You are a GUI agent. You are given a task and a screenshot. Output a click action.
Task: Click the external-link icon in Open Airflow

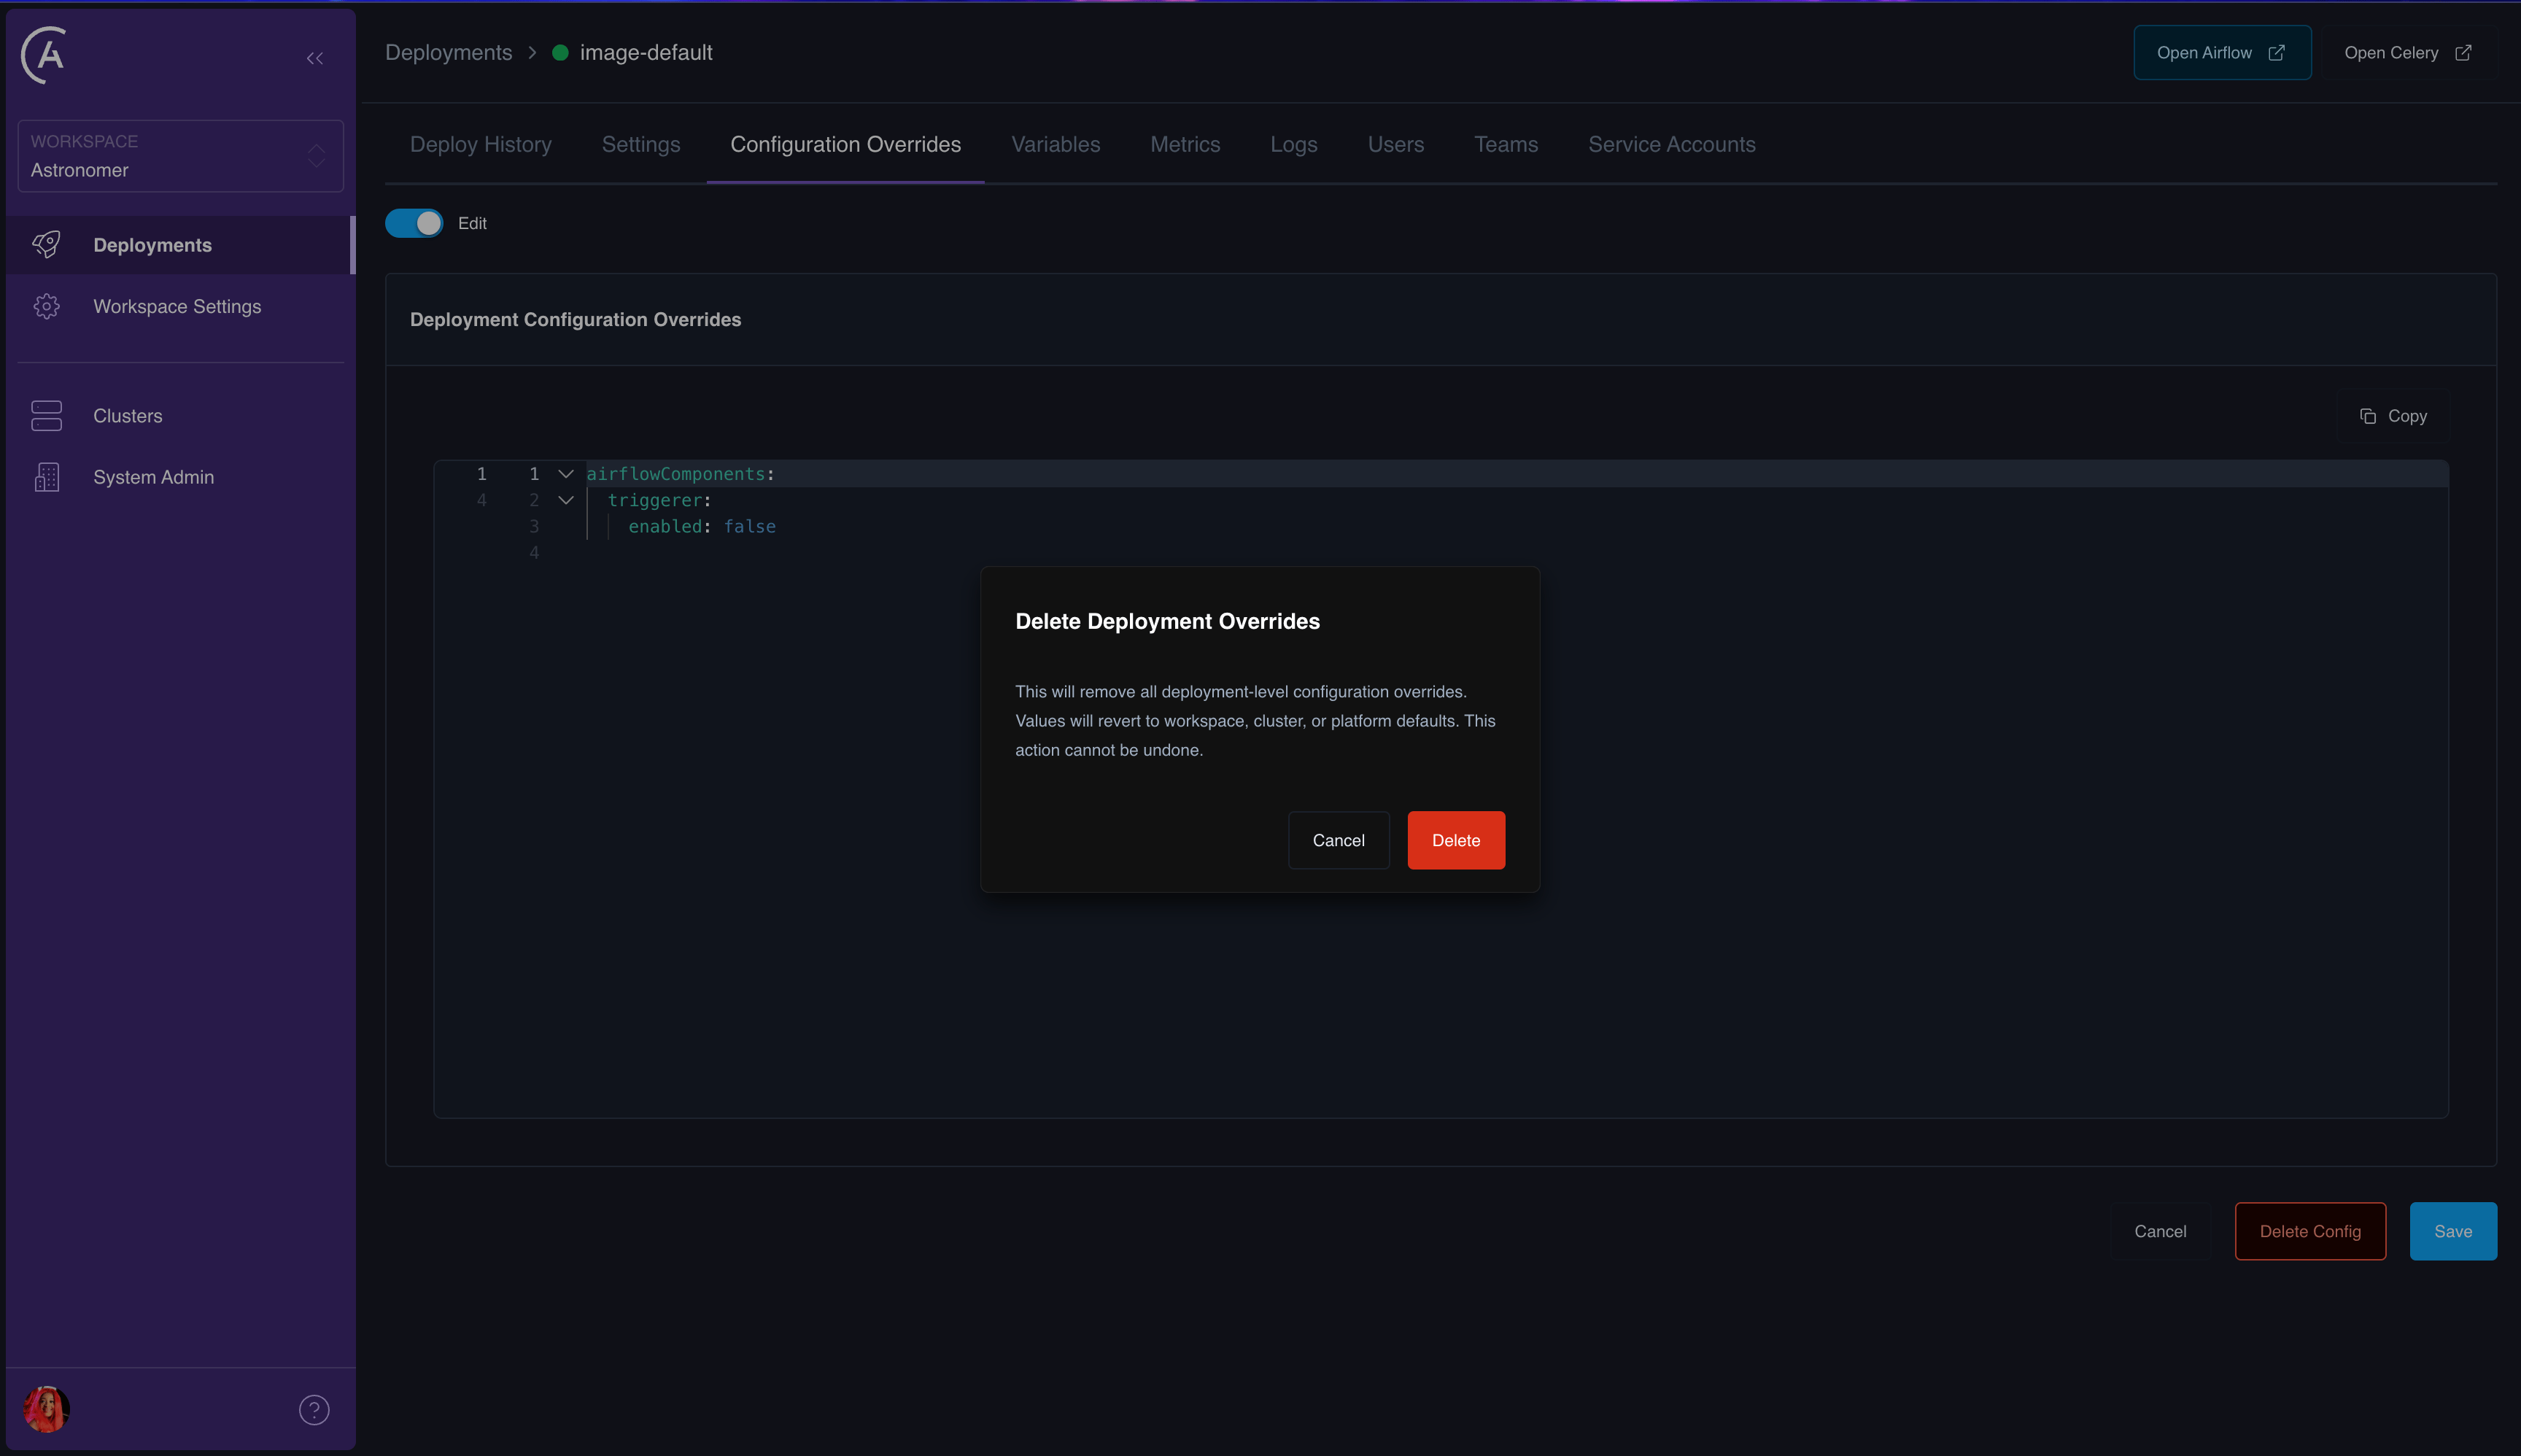2276,52
